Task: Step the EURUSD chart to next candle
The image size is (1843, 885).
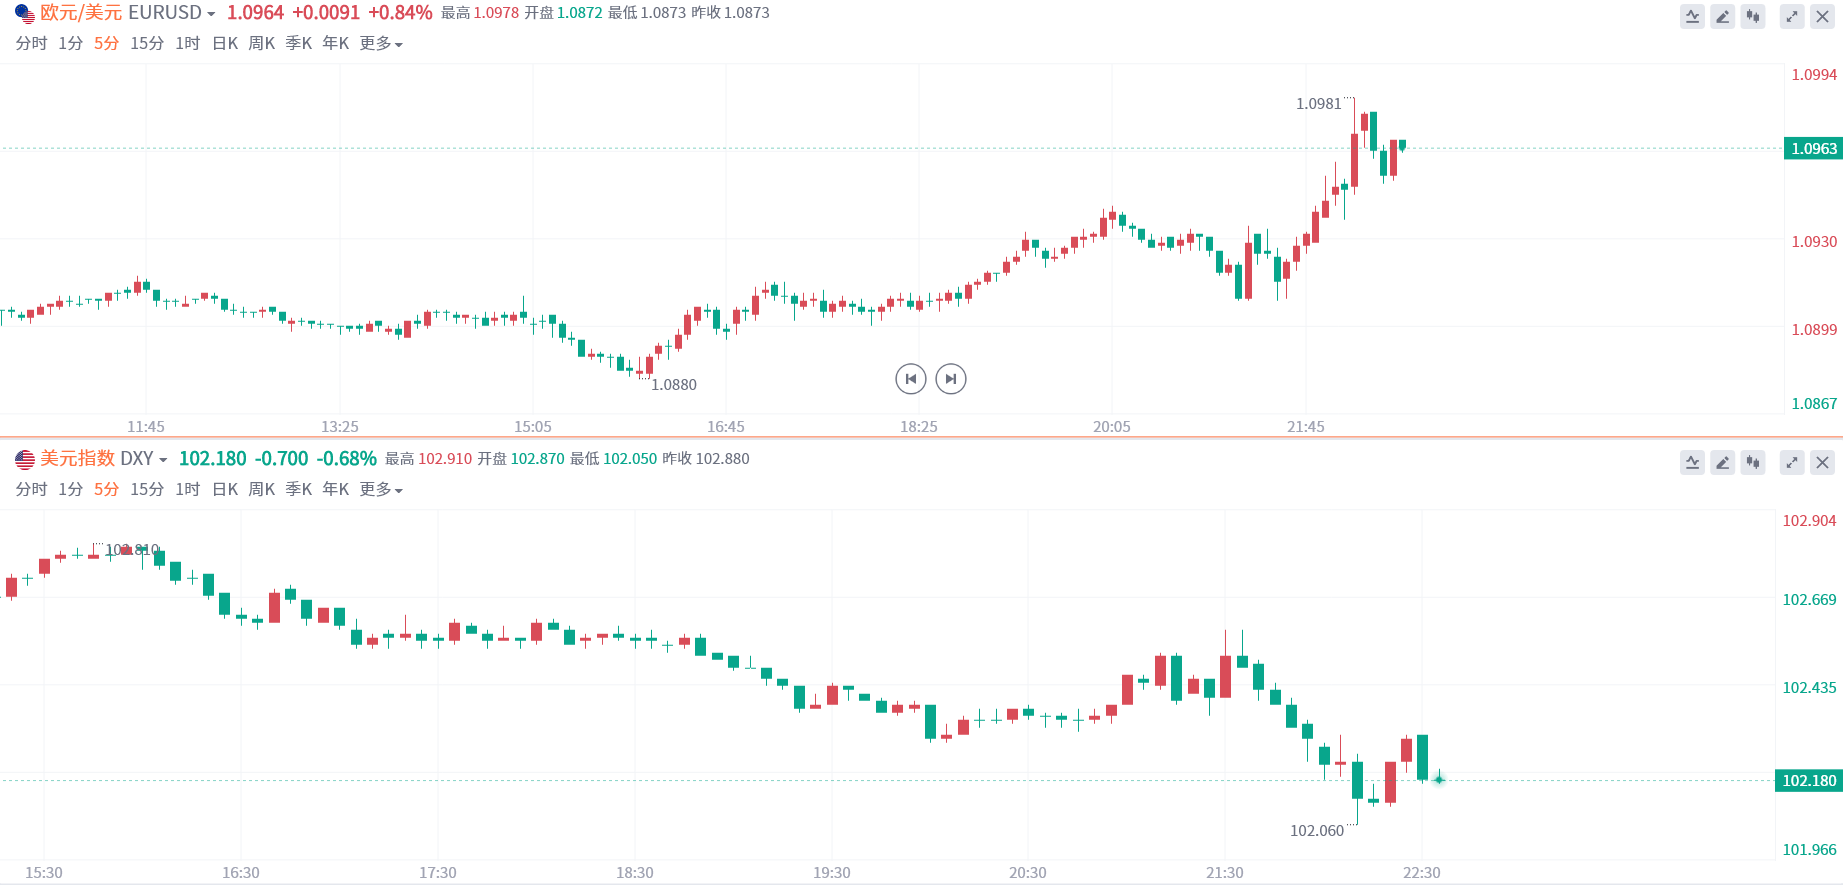Action: click(951, 379)
